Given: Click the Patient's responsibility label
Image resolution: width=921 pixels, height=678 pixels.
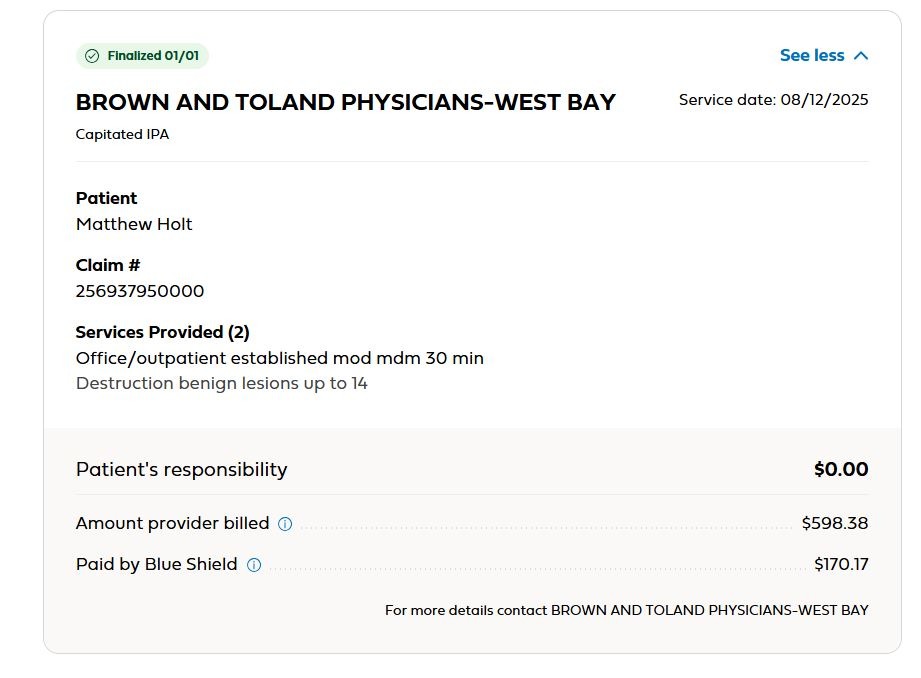Looking at the screenshot, I should [x=181, y=469].
